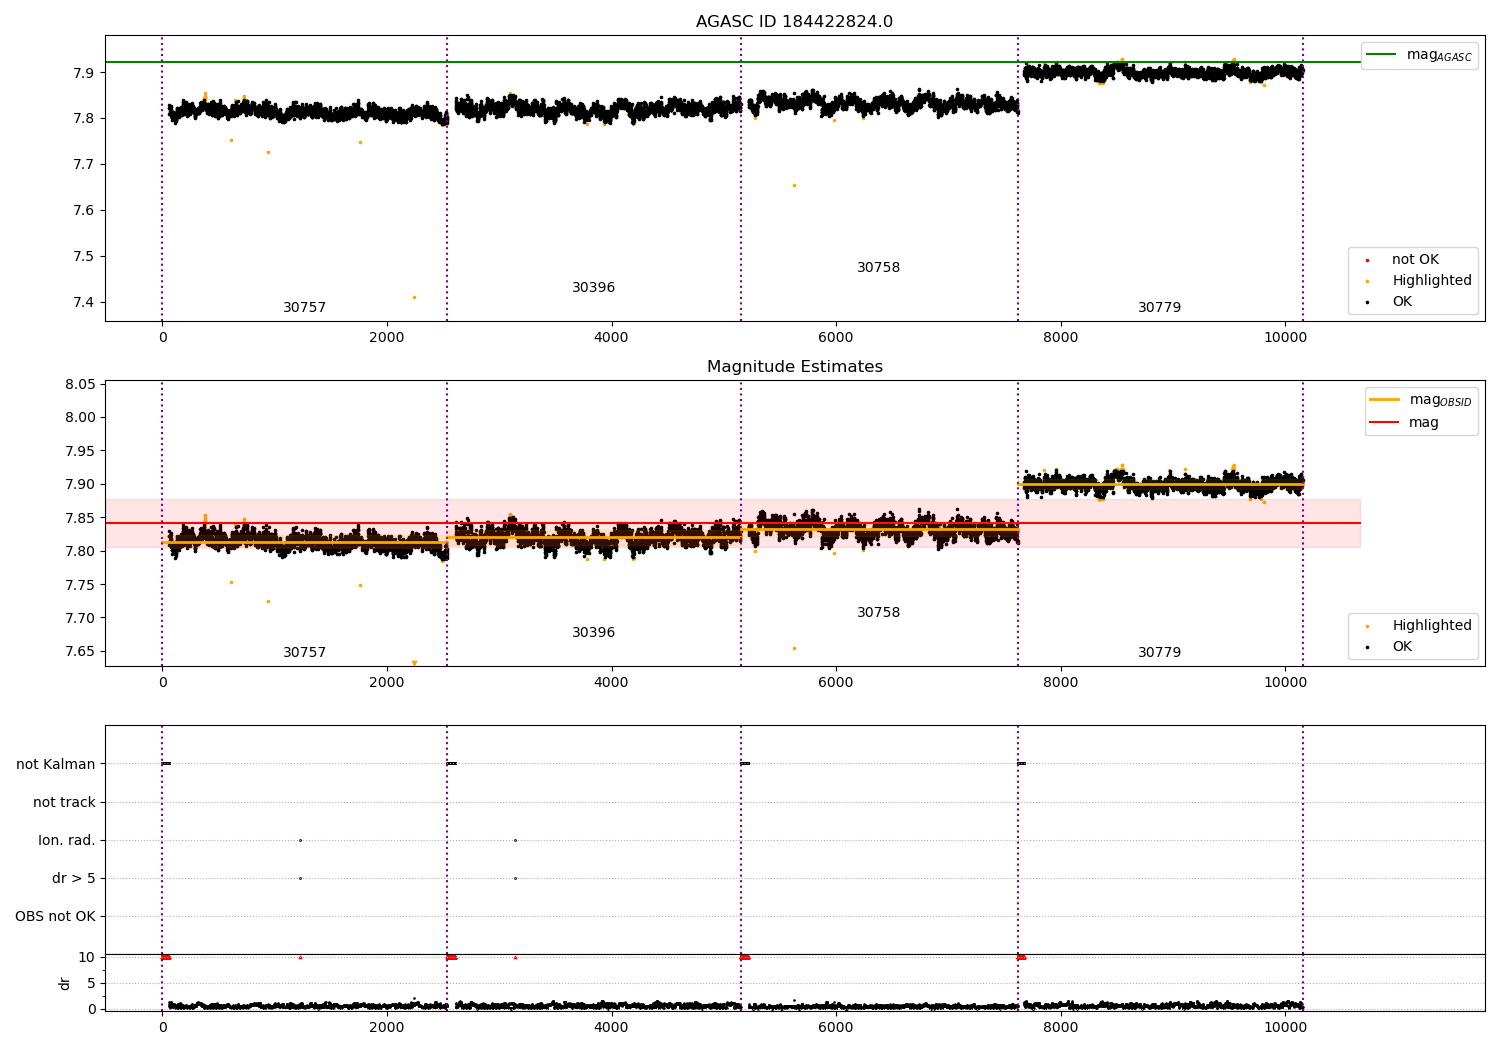Click the orange triangle marker at bottom of Magnitude Estimates plot
The height and width of the screenshot is (1050, 1500).
(414, 663)
